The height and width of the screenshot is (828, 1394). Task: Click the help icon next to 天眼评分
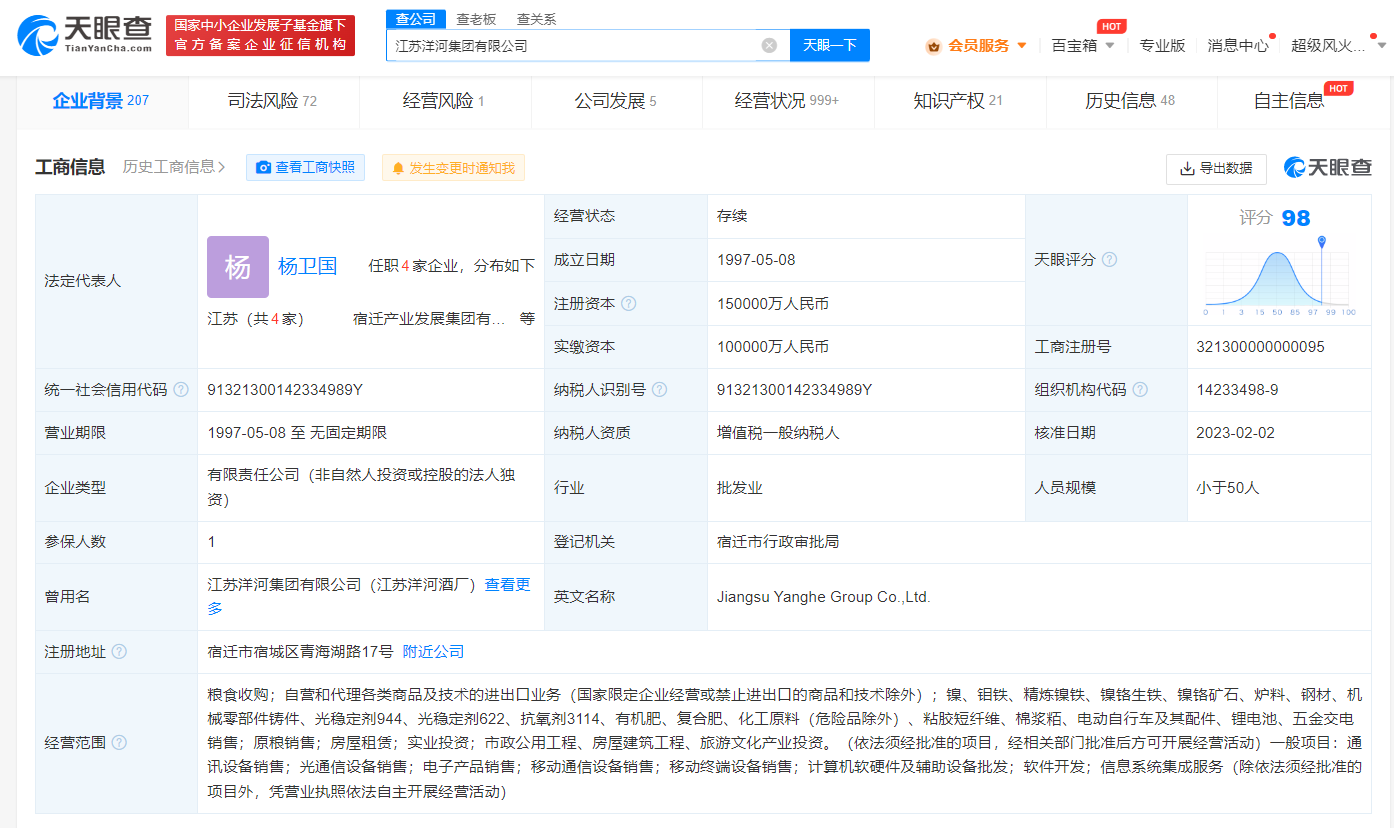coord(1109,260)
